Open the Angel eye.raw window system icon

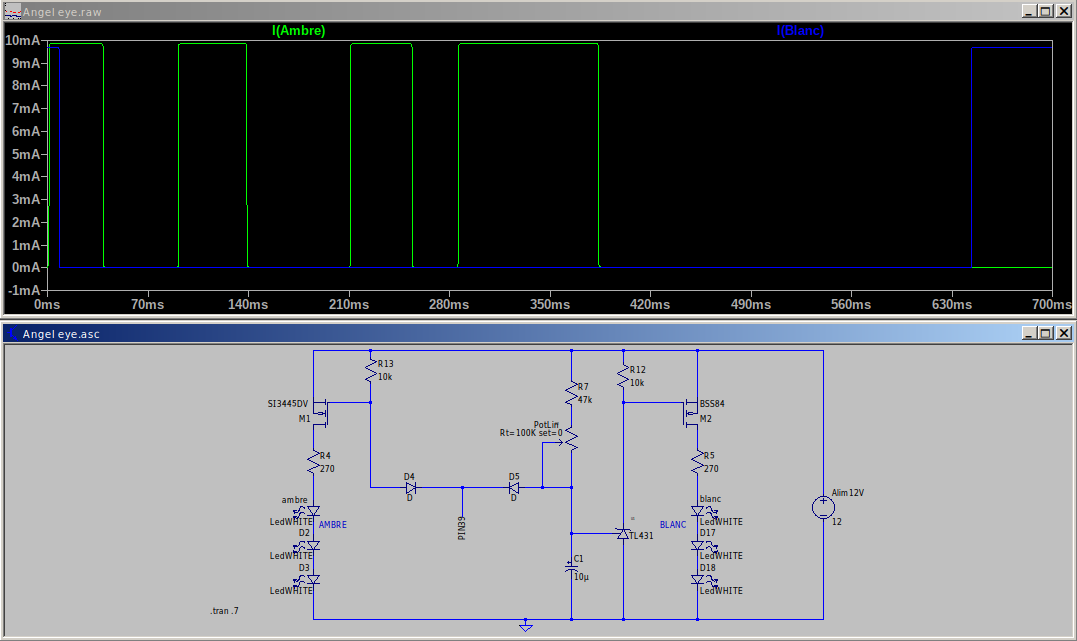(12, 11)
